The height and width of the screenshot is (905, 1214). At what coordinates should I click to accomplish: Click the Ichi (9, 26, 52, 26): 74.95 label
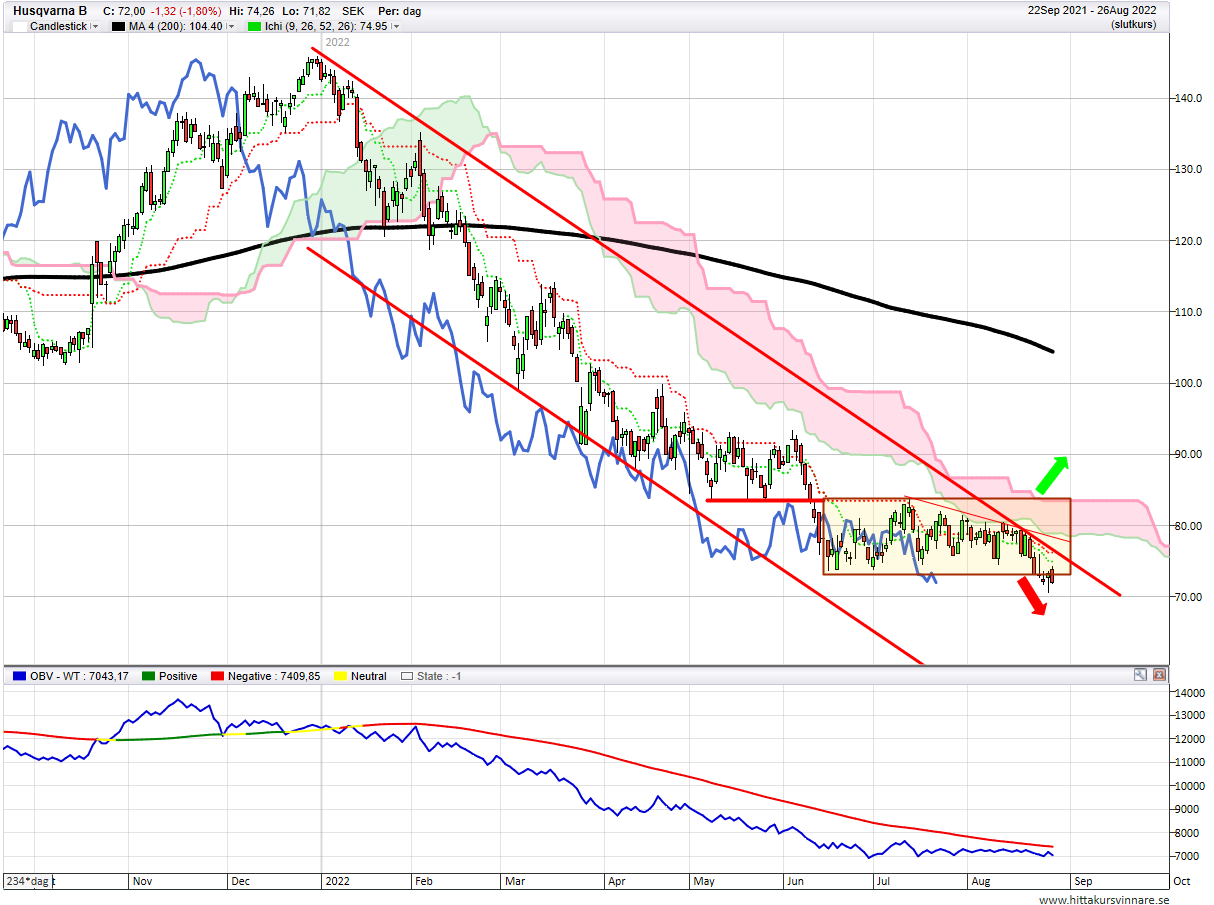[327, 26]
